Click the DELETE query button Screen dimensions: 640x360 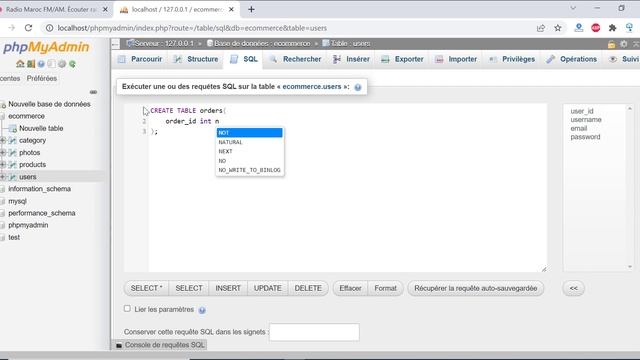[308, 288]
